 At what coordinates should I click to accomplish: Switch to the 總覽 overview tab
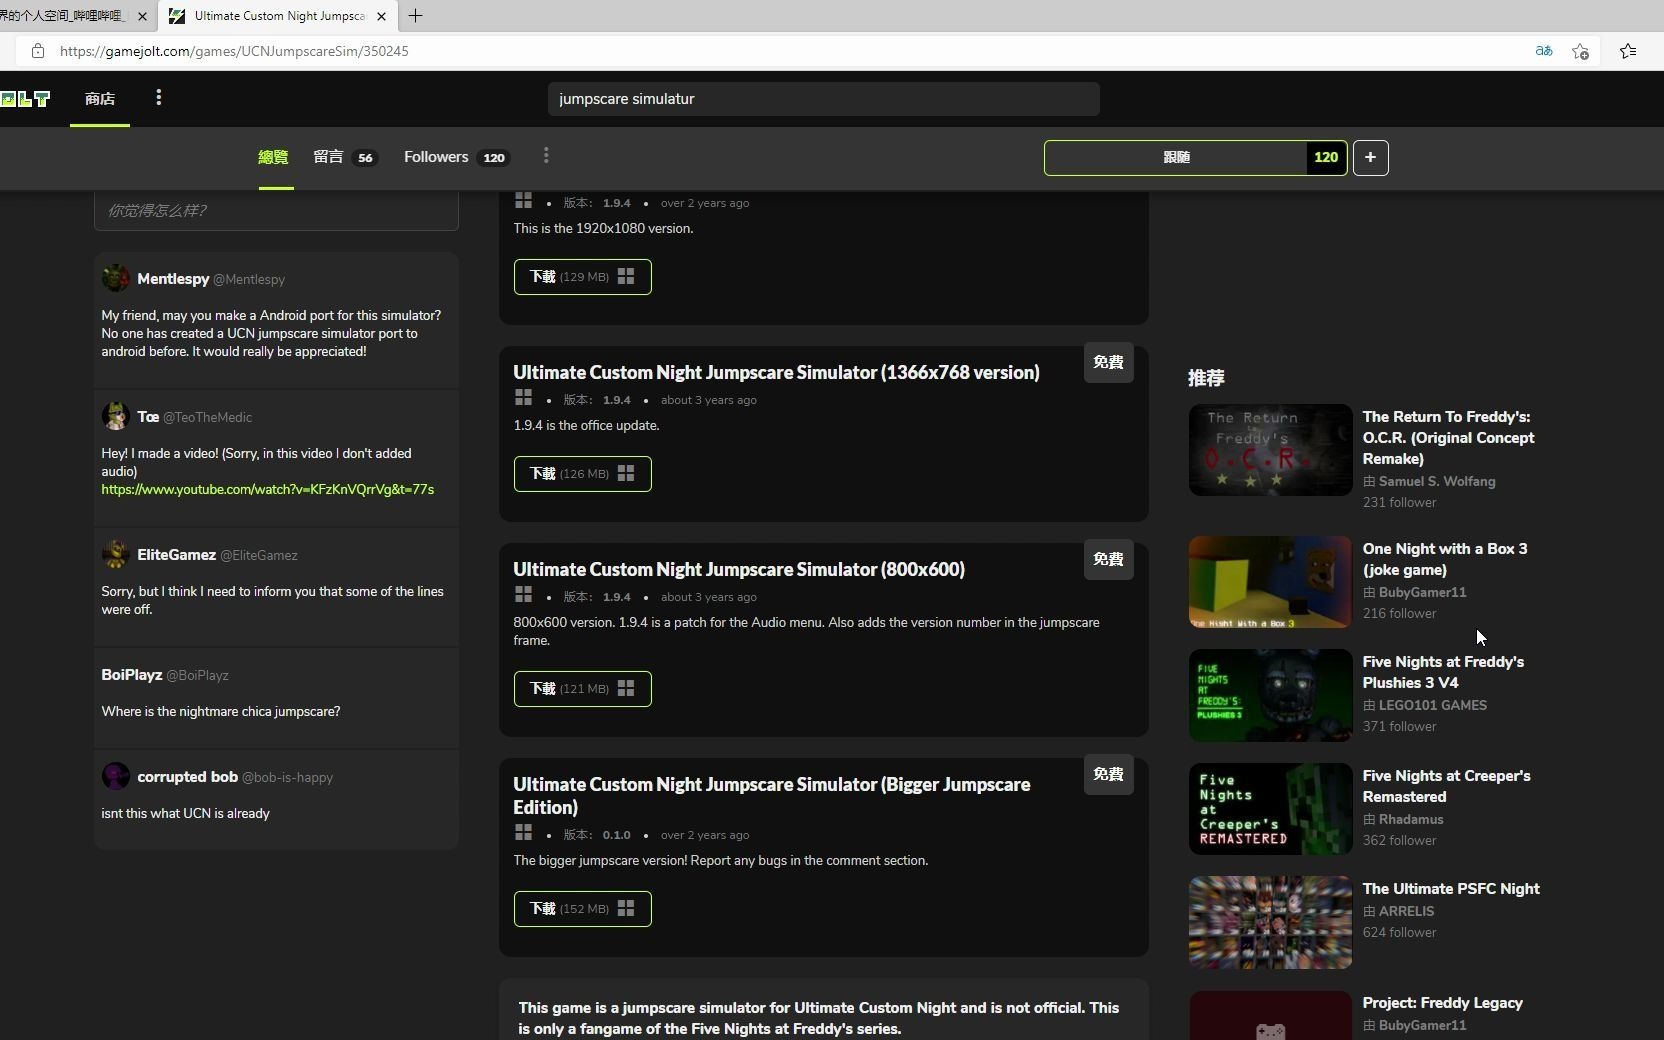click(273, 157)
